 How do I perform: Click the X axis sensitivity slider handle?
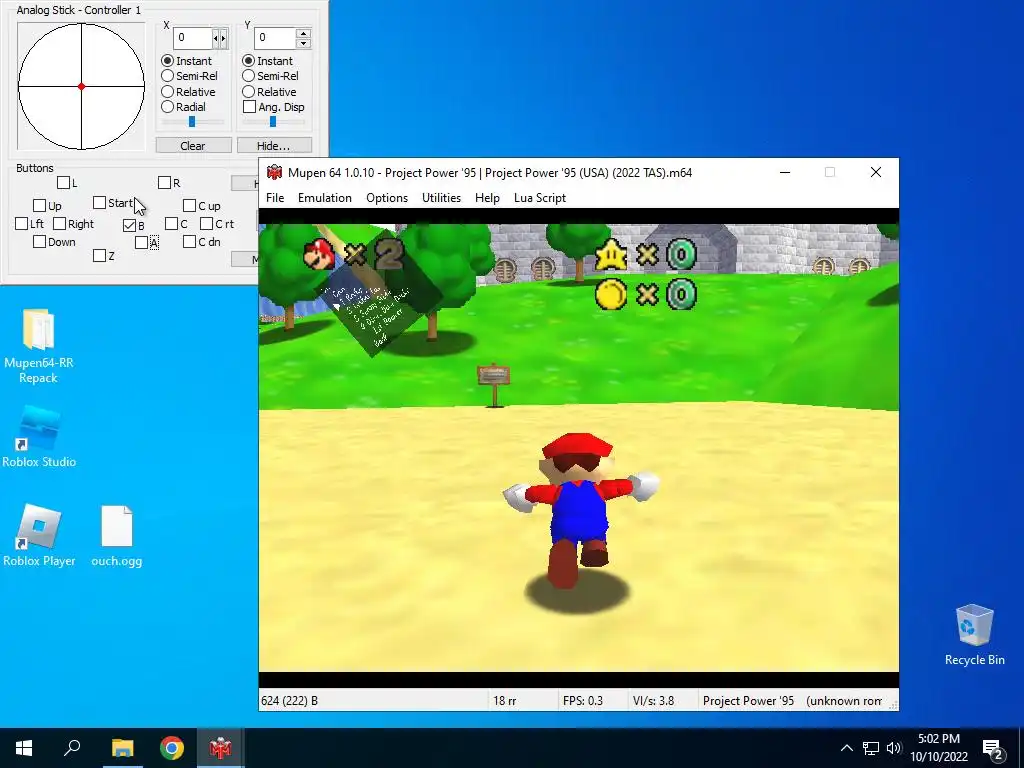192,121
